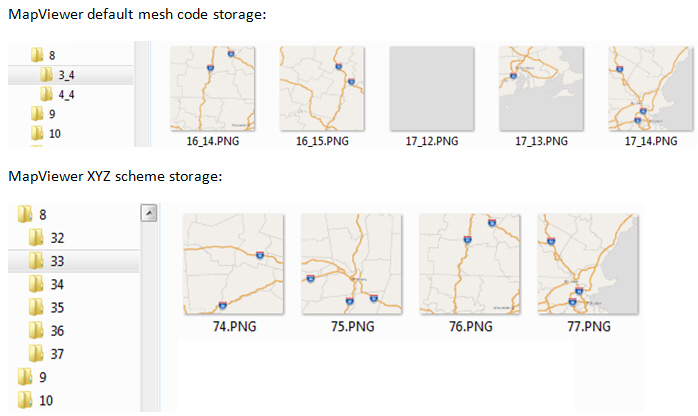The image size is (698, 416).
Task: Open the 77.PNG coastal tile
Action: [x=587, y=264]
